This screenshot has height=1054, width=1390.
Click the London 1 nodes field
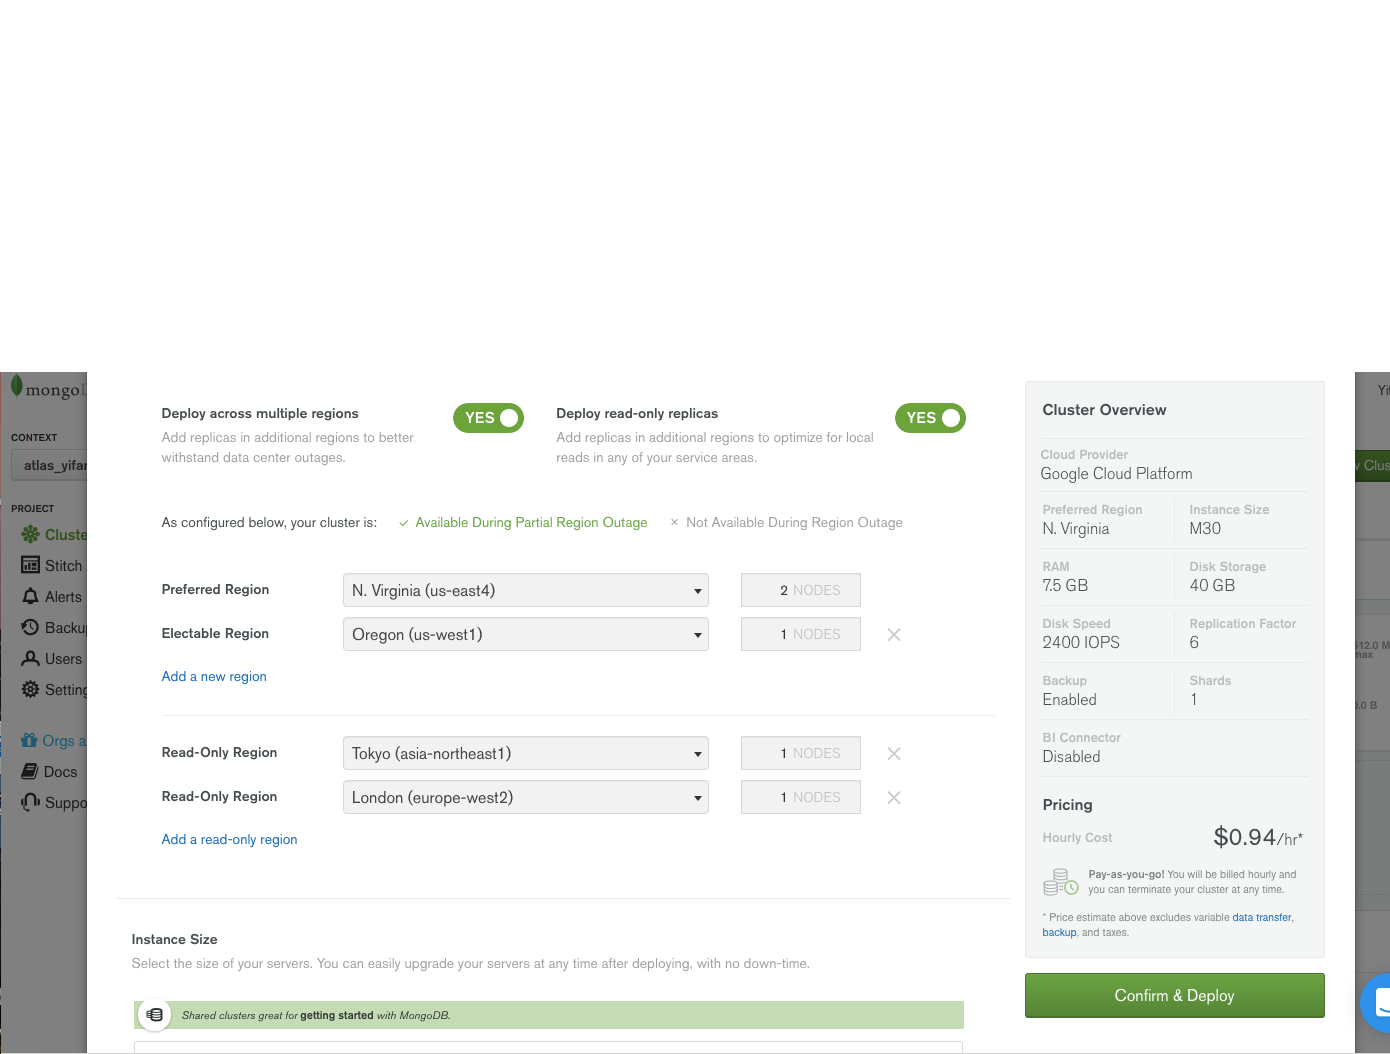[x=800, y=797]
